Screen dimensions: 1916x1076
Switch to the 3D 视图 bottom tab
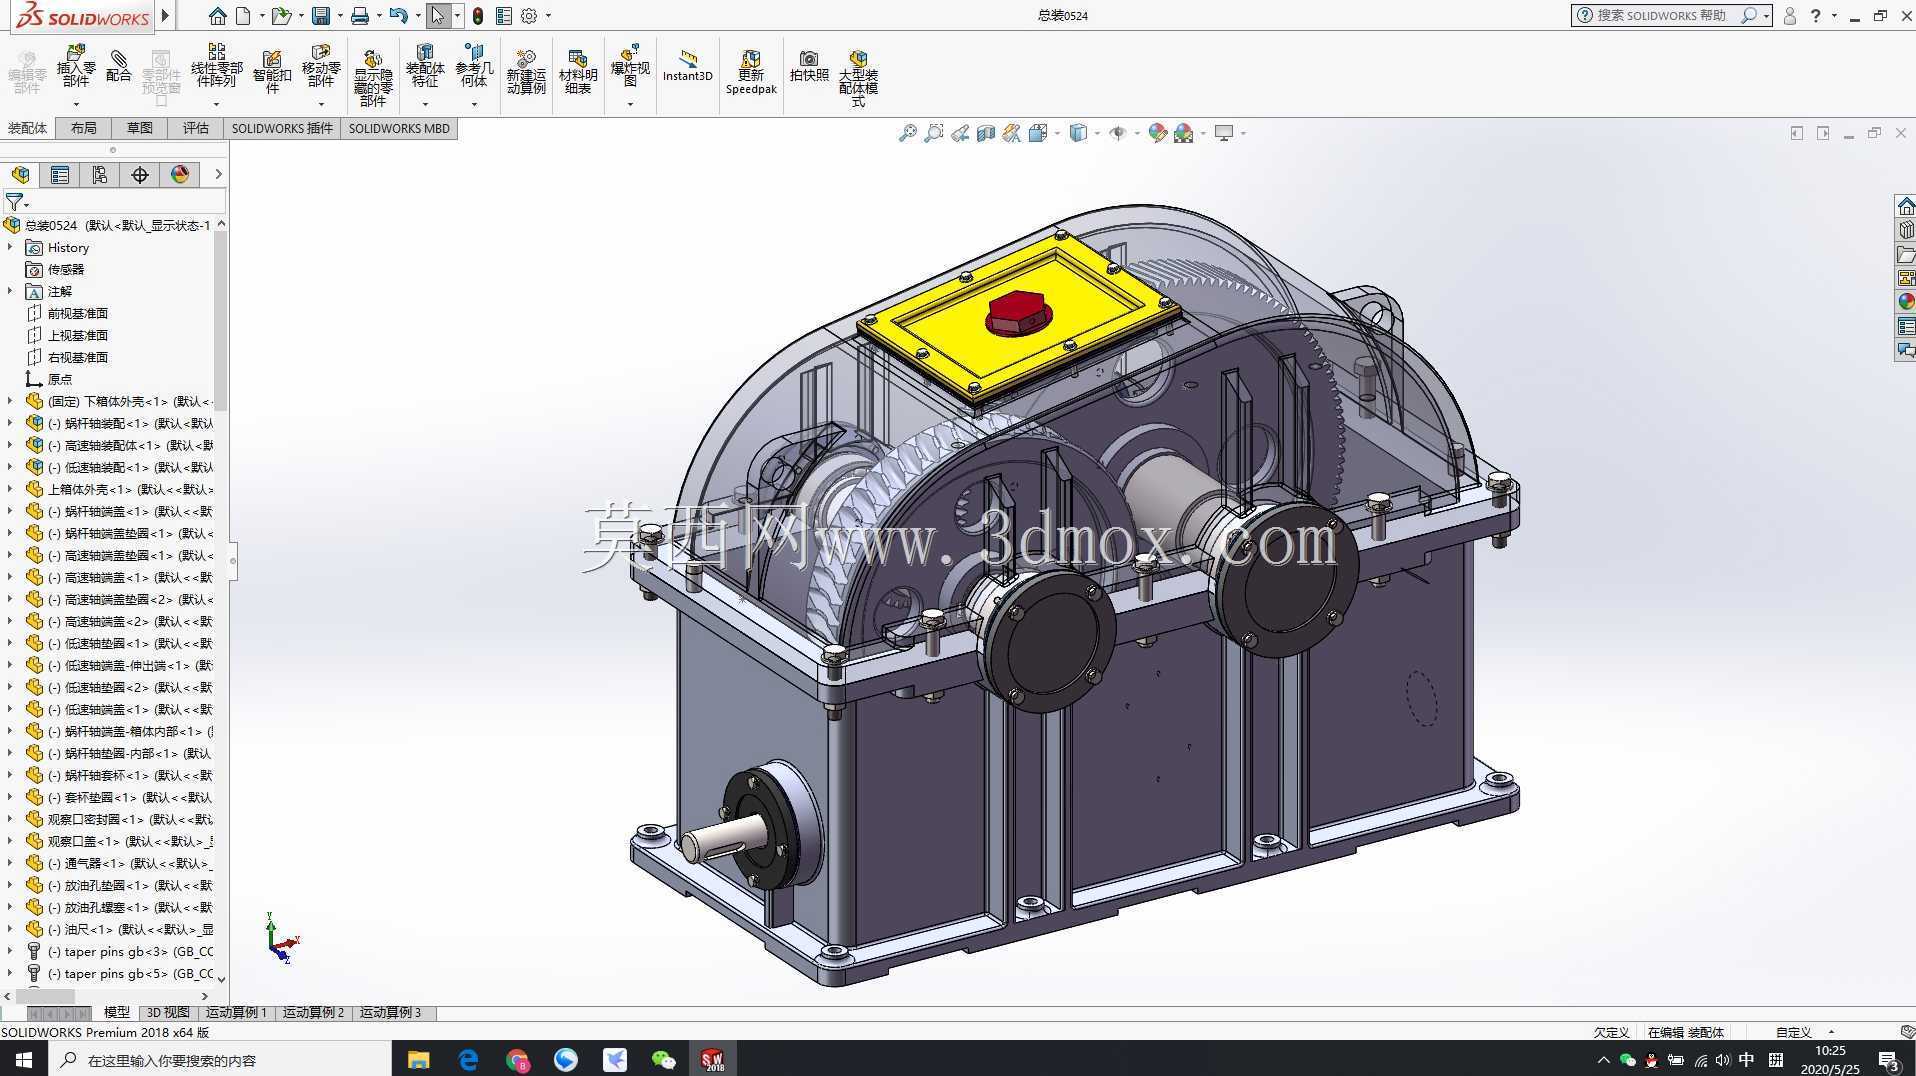[168, 1013]
